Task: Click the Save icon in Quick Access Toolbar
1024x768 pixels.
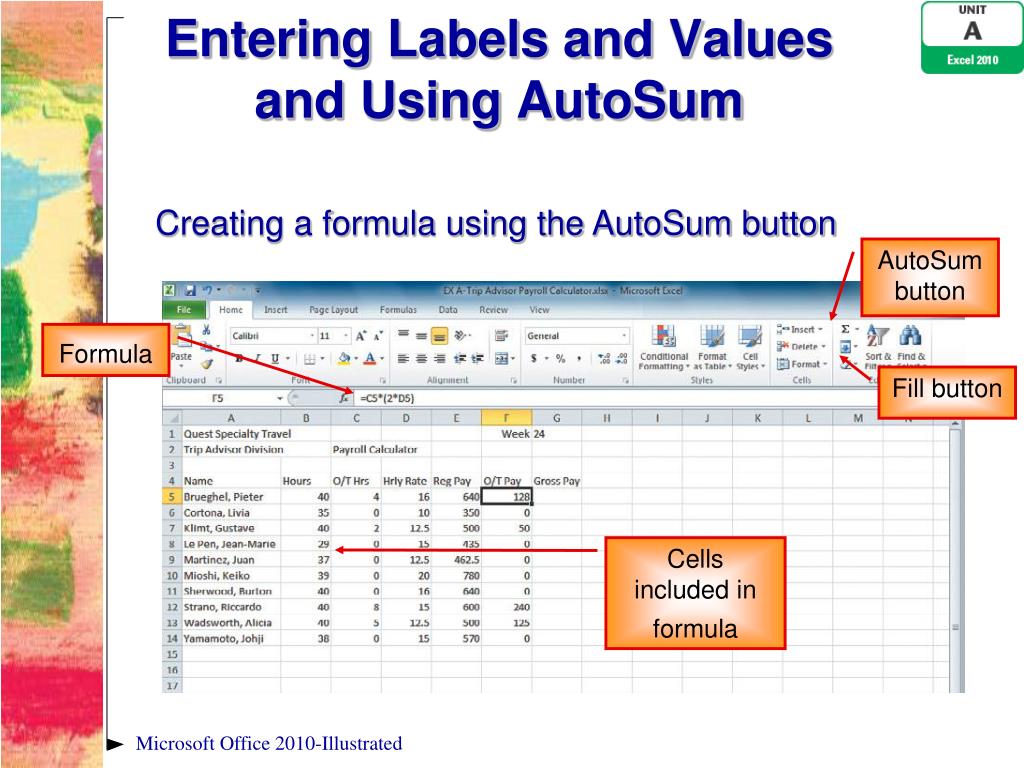Action: coord(190,290)
